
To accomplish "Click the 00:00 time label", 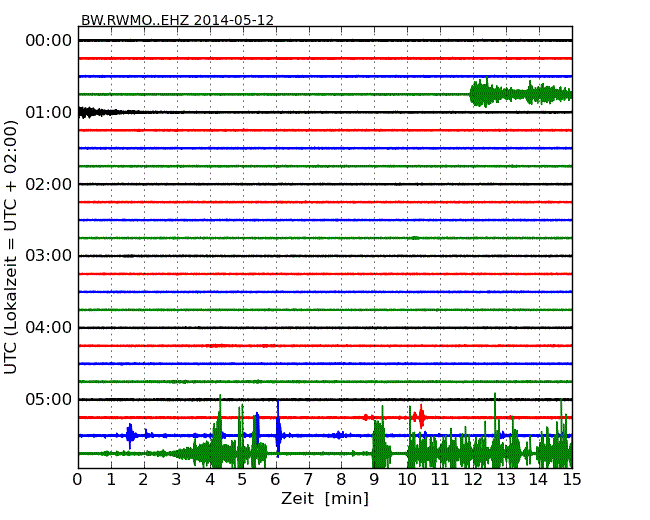I will tap(49, 41).
